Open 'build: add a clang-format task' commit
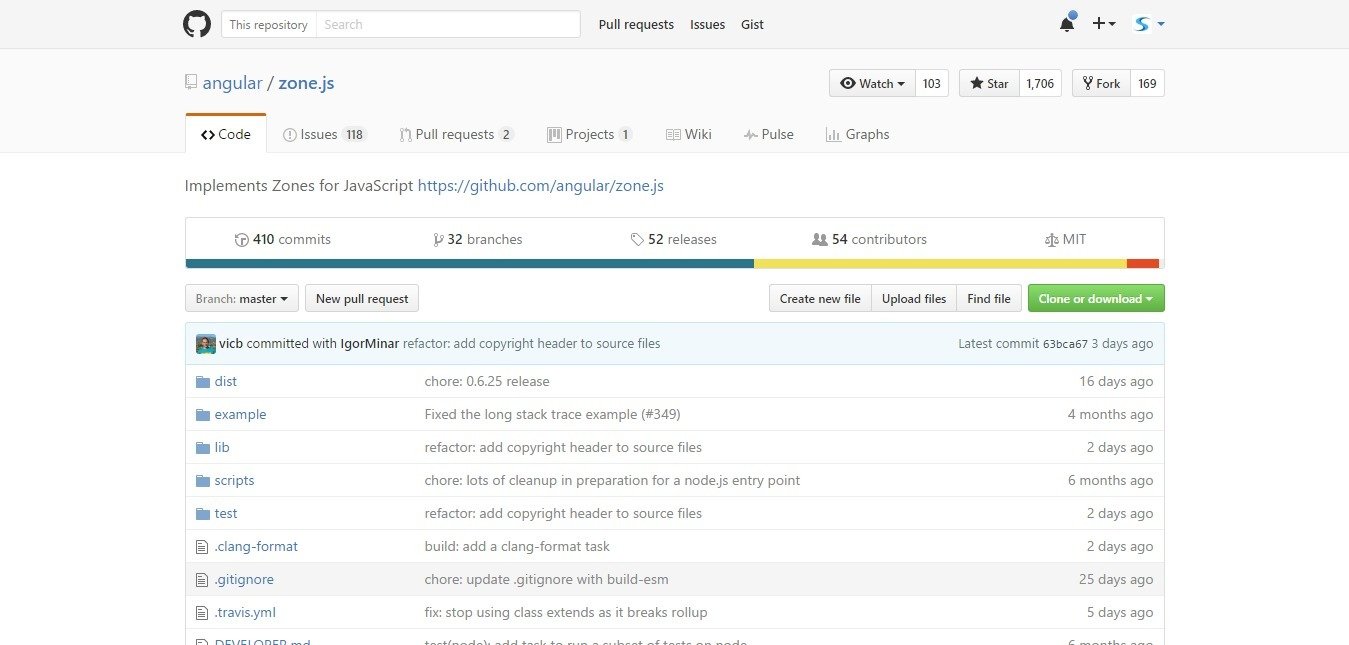Viewport: 1349px width, 645px height. pos(517,547)
